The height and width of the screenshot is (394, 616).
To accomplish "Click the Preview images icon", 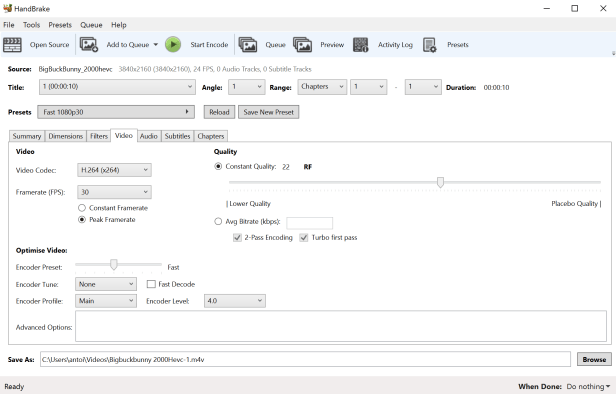I will click(x=302, y=45).
